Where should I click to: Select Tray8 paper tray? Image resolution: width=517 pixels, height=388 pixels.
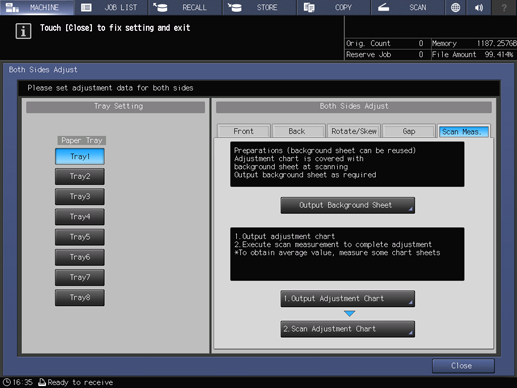[80, 297]
